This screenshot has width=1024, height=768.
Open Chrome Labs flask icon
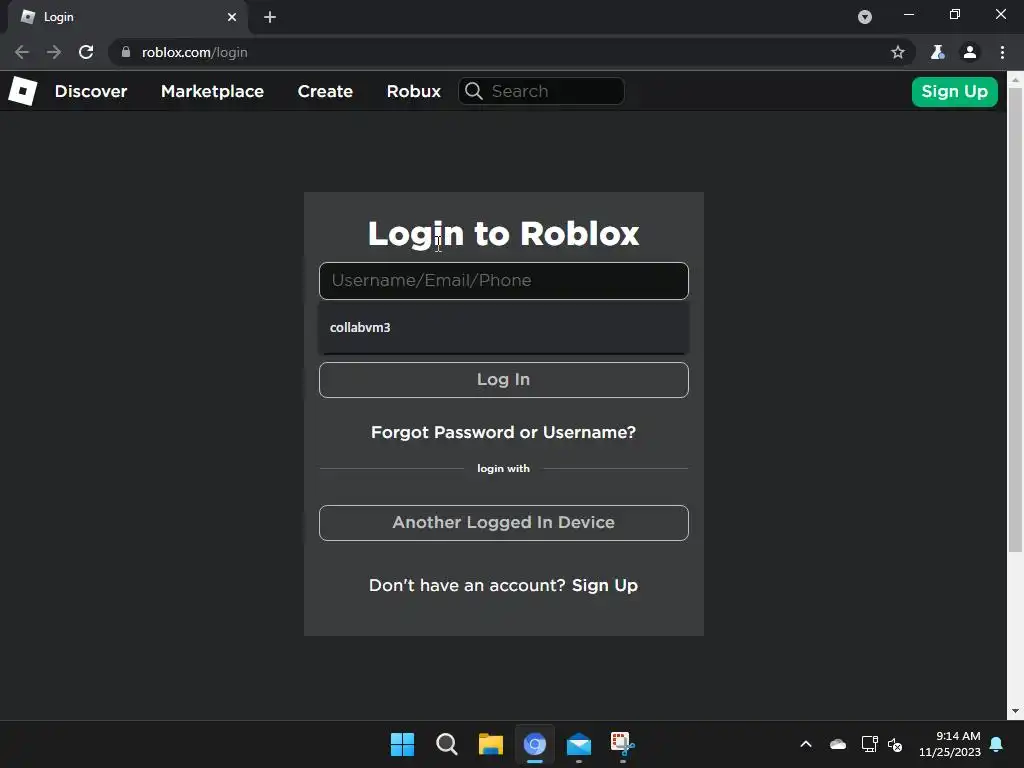click(x=937, y=52)
